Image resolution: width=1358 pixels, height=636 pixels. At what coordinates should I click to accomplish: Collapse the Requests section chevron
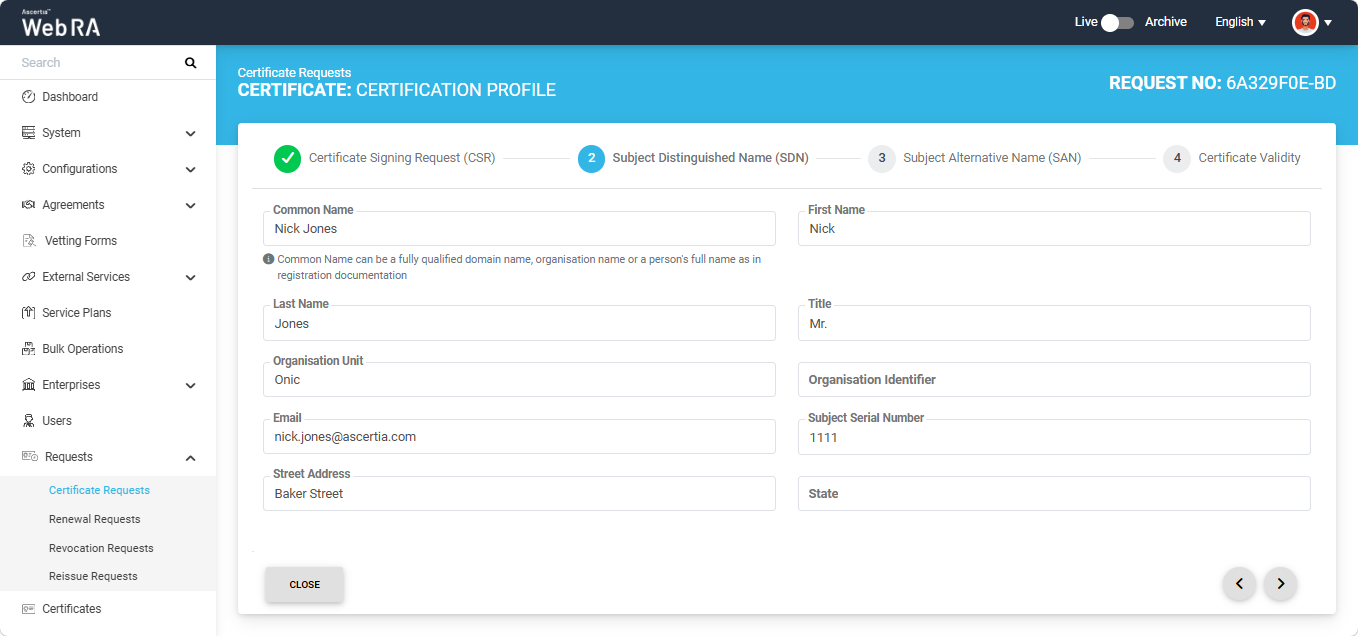(191, 458)
